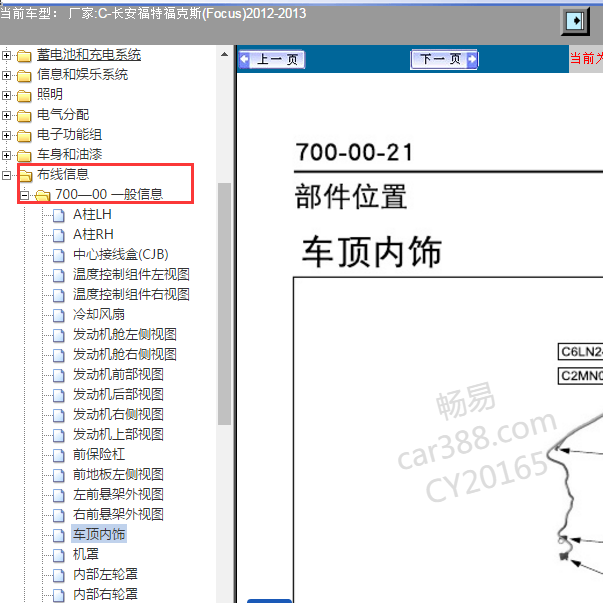Select 发动机舱左侧视图 entry

tap(125, 335)
